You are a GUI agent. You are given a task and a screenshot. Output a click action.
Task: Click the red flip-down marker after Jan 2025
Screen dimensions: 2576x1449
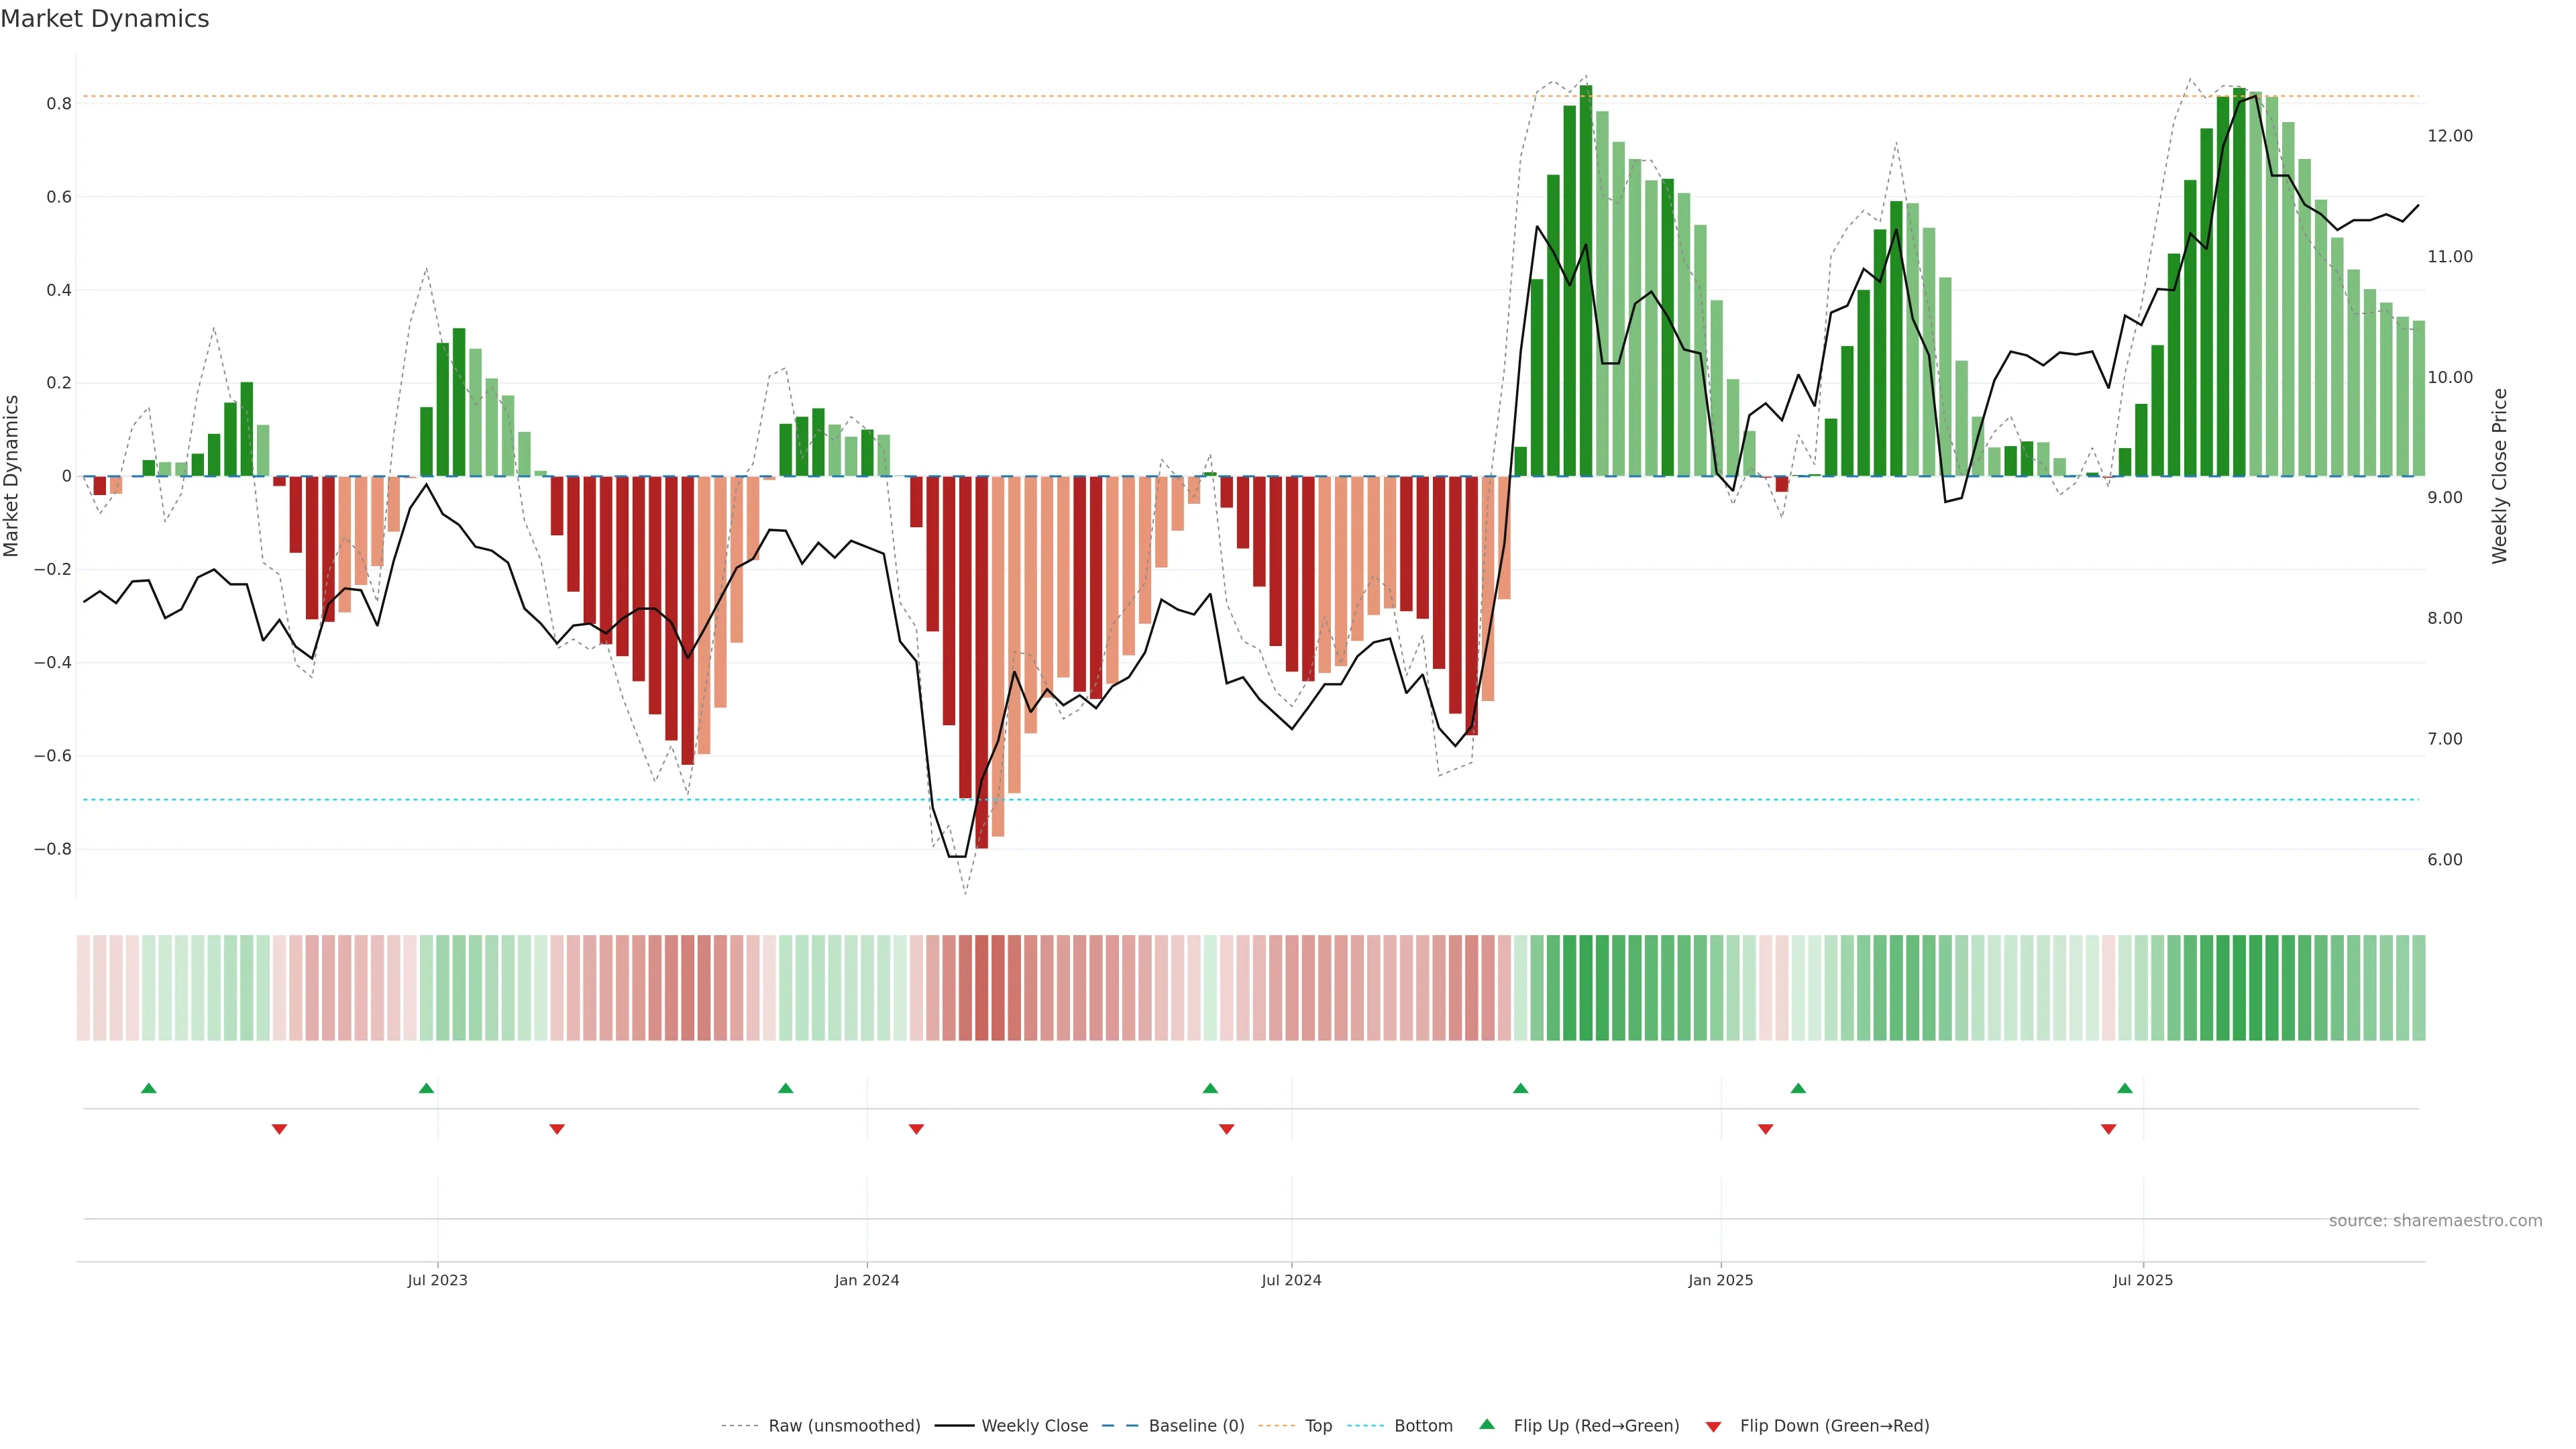pos(1766,1129)
